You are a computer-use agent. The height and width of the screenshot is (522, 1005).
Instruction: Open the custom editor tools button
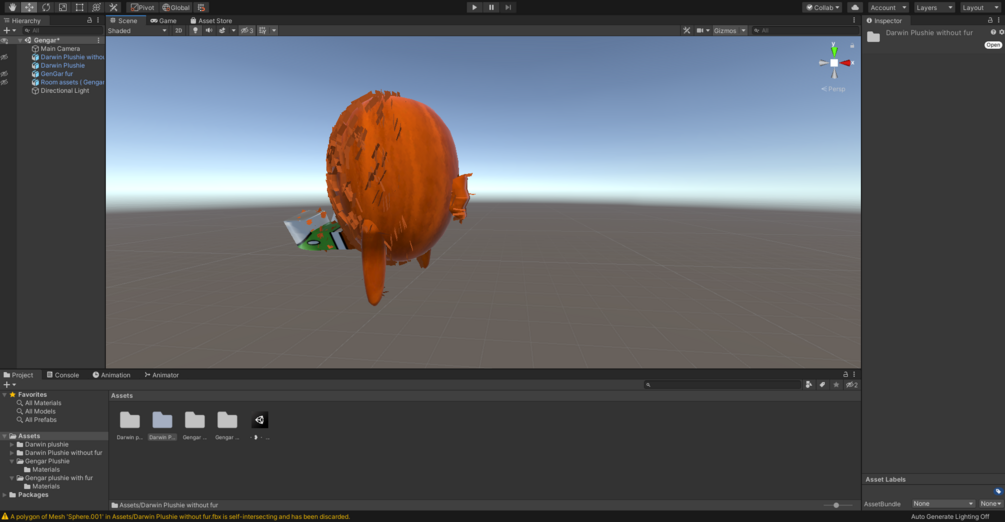pos(113,7)
